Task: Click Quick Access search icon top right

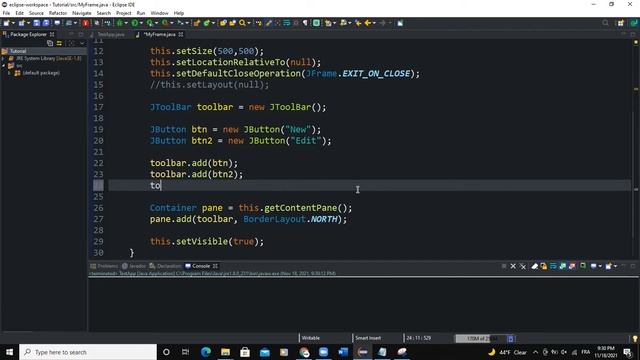Action: pos(605,23)
